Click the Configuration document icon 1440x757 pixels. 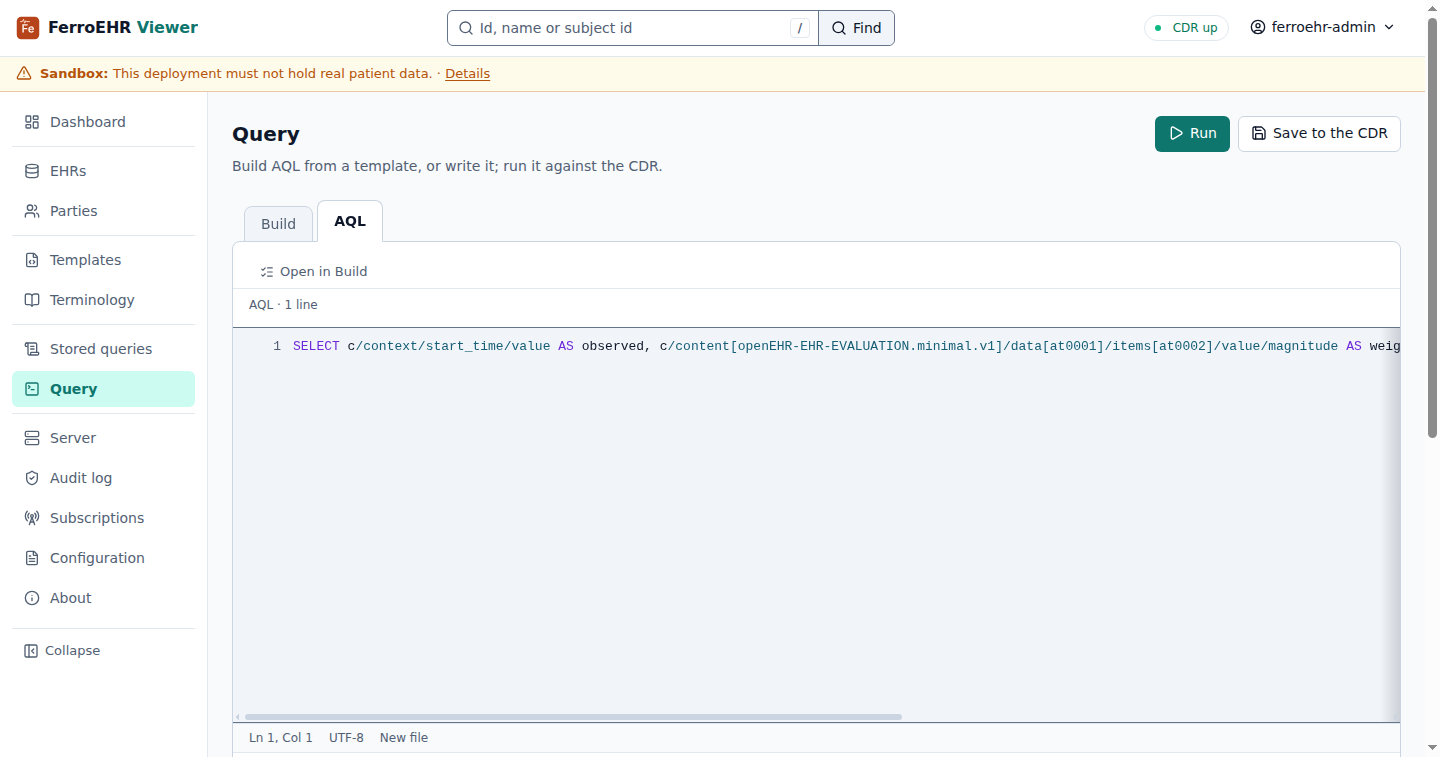[32, 558]
